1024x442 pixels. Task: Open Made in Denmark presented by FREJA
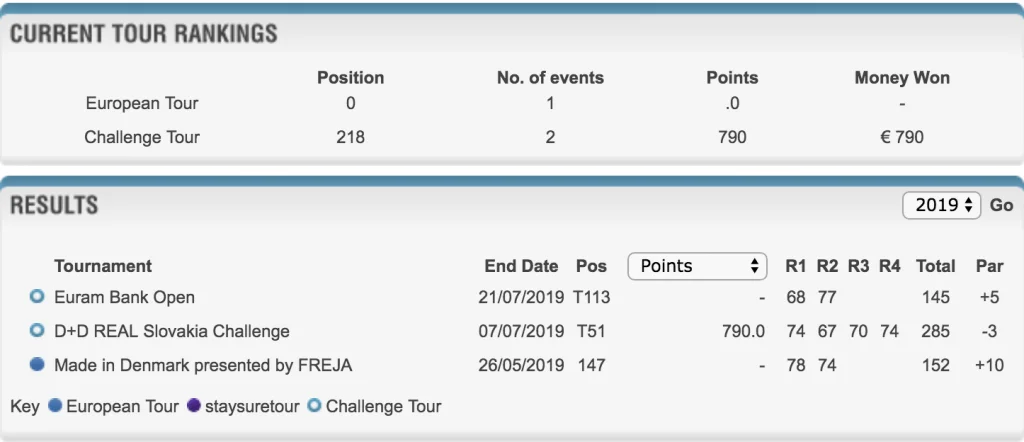click(203, 365)
